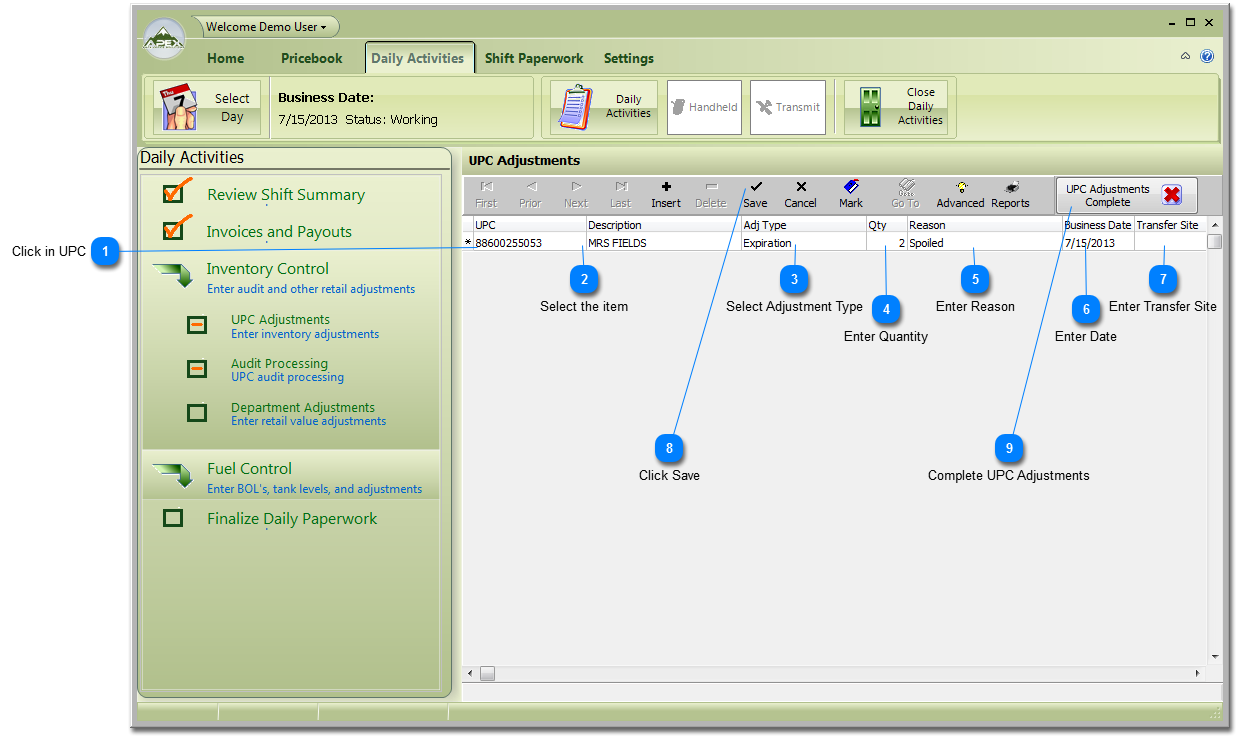Click the Save checkmark icon
This screenshot has height=736, width=1238.
[756, 188]
